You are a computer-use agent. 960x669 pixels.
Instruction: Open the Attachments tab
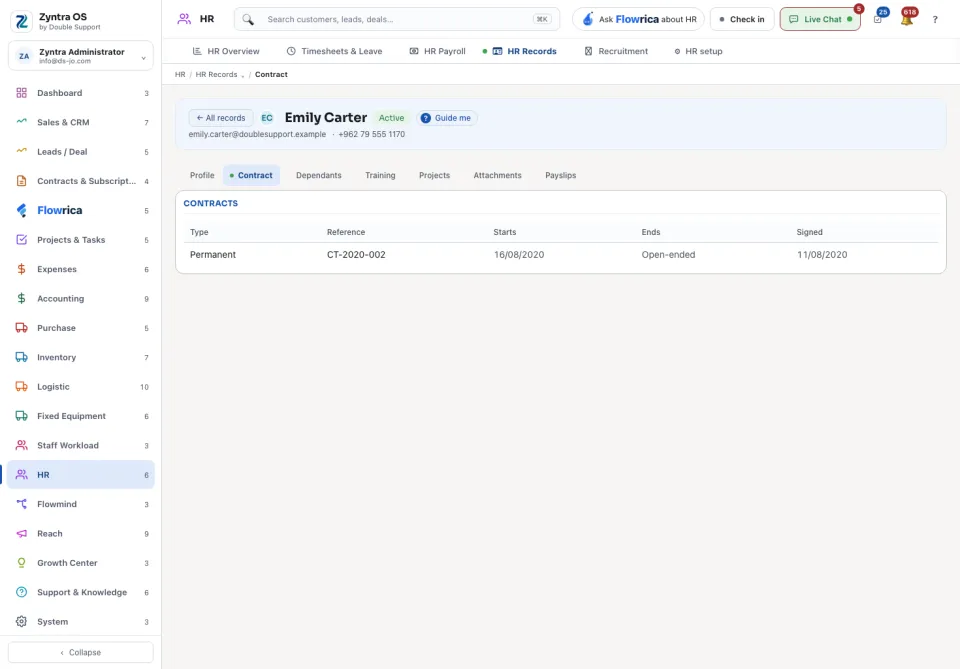[497, 176]
